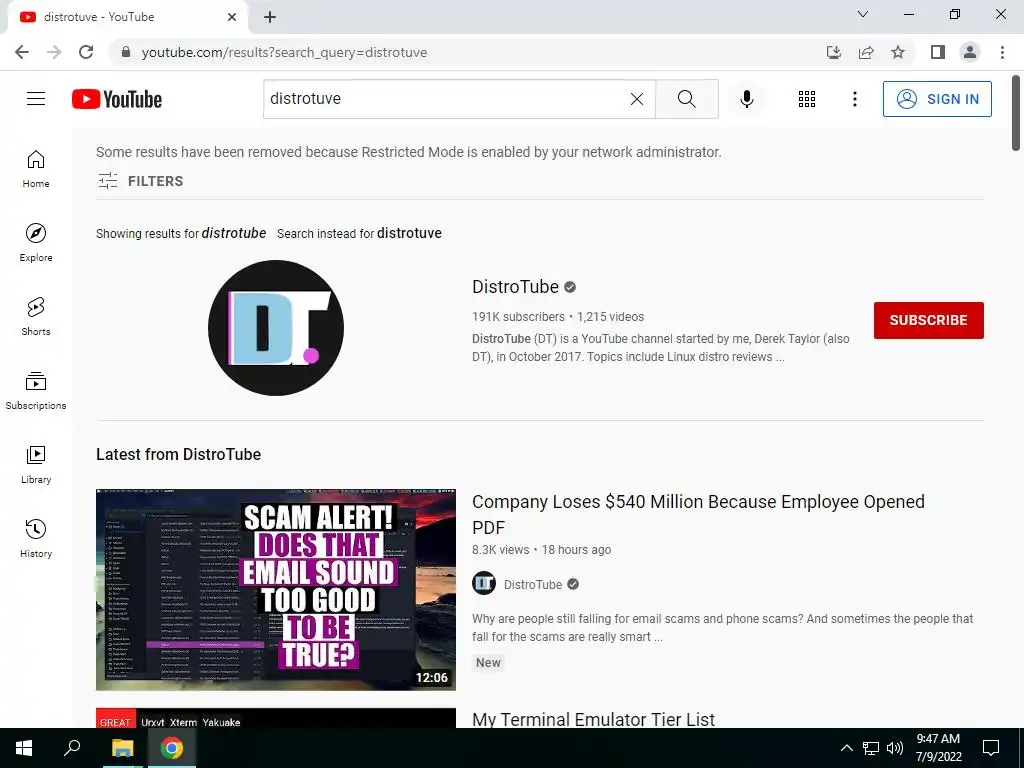Screen dimensions: 1024x768
Task: Click the distrotube showing results link
Action: click(x=234, y=233)
